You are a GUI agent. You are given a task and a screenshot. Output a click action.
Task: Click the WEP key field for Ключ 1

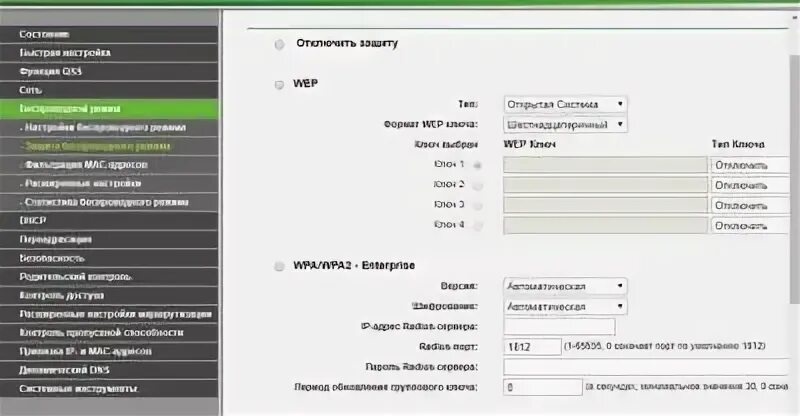[605, 165]
